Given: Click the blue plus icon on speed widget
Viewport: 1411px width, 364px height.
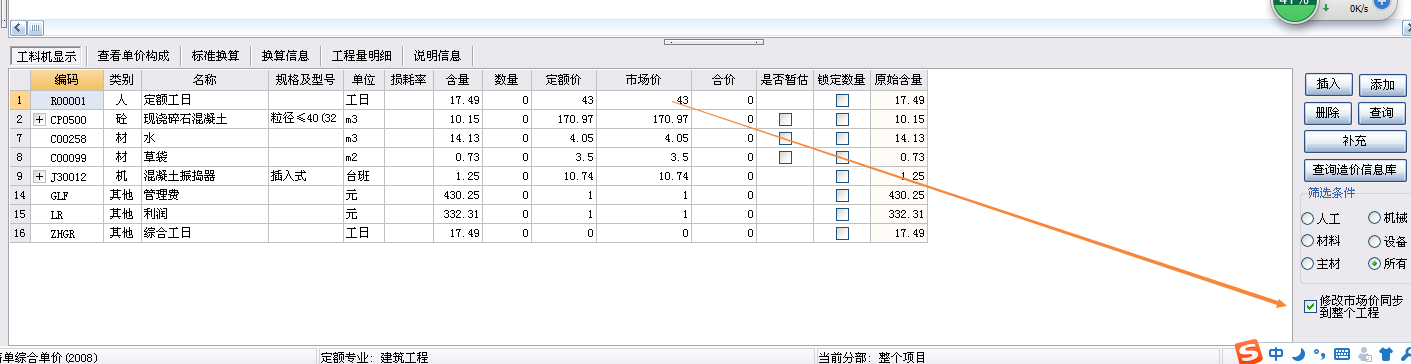Looking at the screenshot, I should [1381, 4].
